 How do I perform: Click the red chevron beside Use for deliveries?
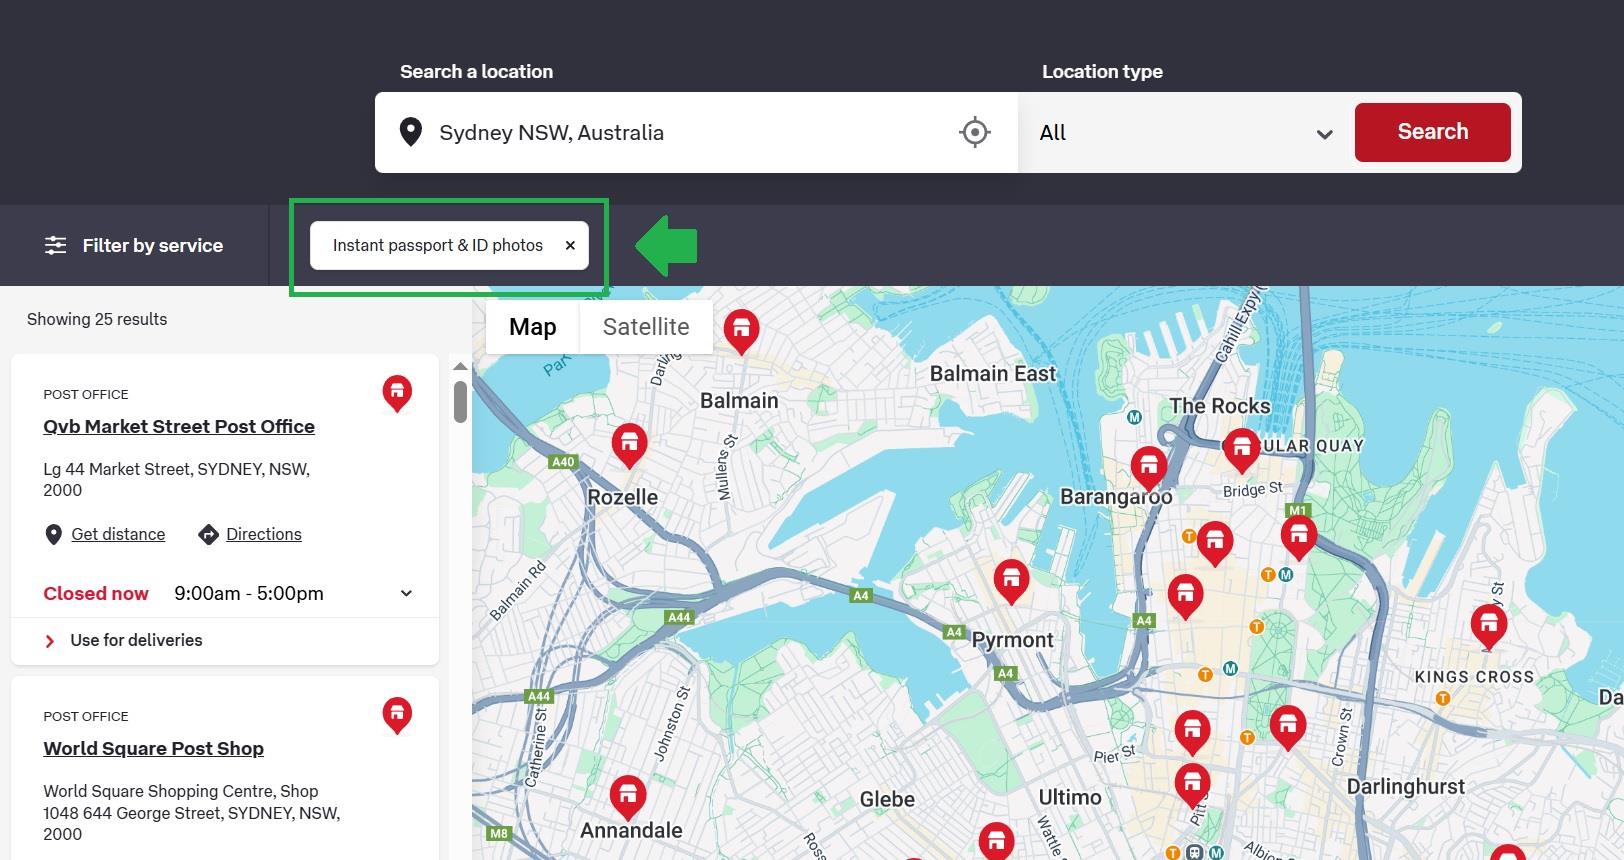click(50, 641)
